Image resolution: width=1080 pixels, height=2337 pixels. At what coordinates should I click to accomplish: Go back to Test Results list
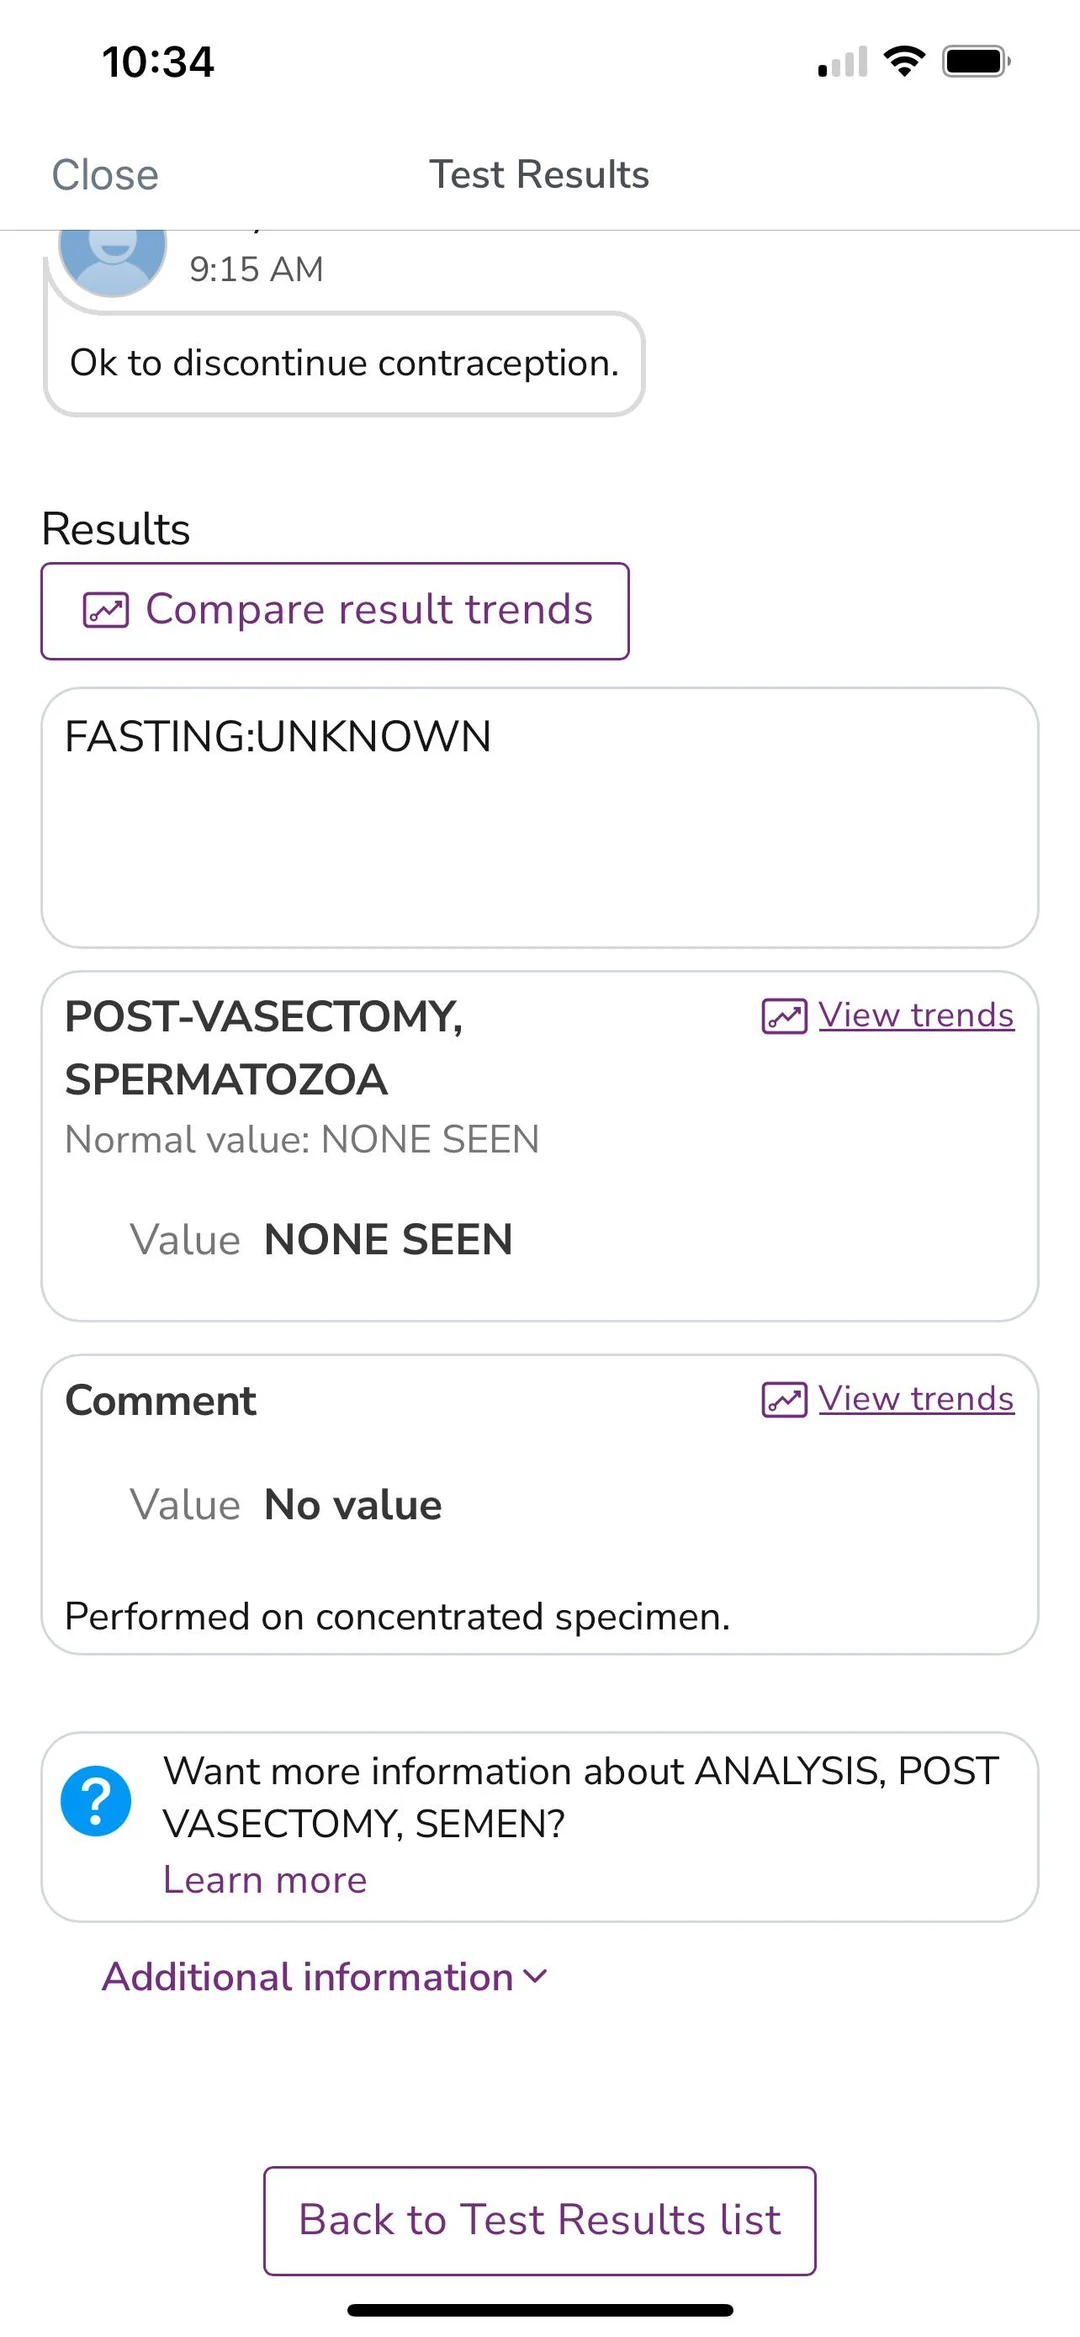[539, 2220]
